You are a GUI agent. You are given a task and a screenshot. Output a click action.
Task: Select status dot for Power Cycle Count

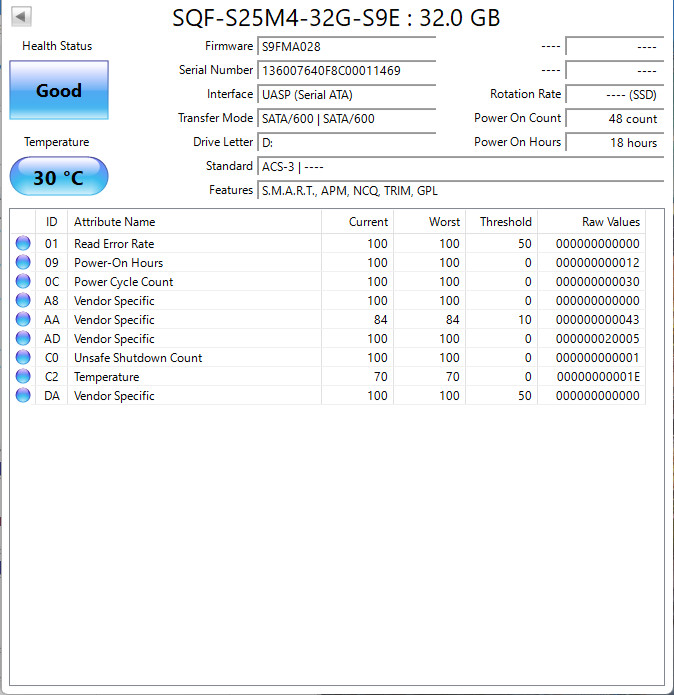tap(23, 281)
